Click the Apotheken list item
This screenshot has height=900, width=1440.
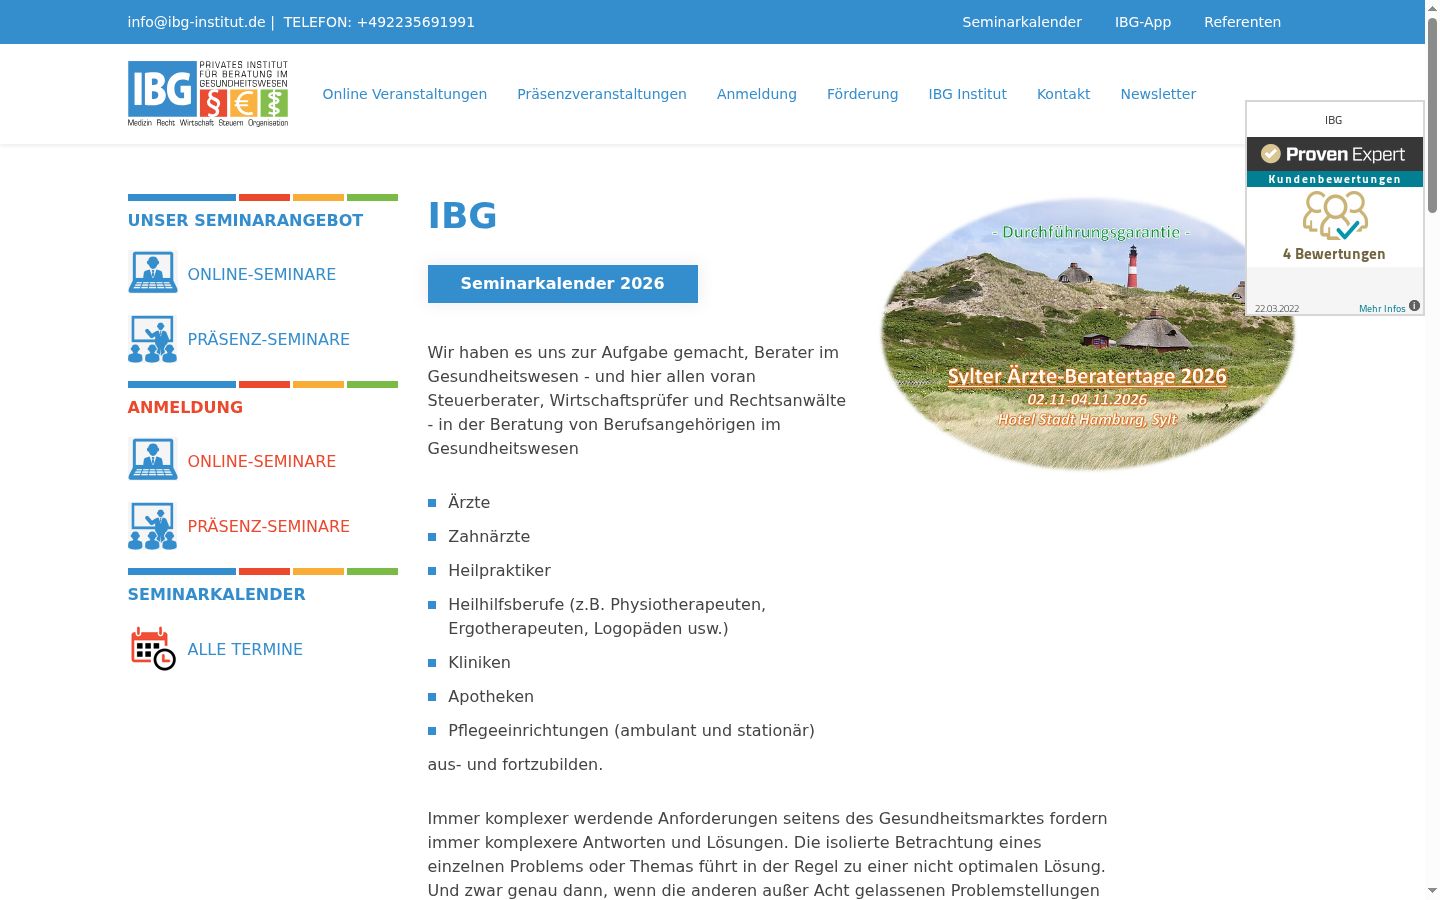click(x=491, y=696)
